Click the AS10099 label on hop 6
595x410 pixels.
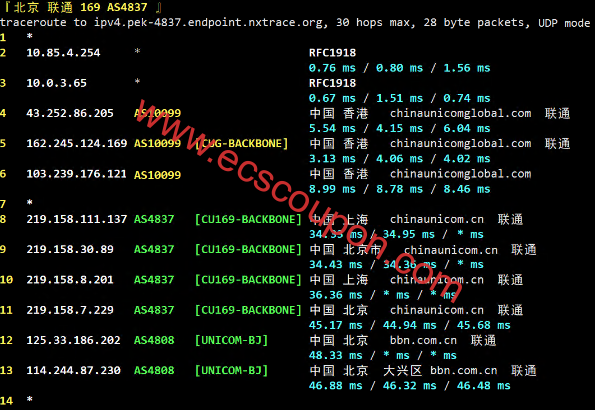point(157,175)
